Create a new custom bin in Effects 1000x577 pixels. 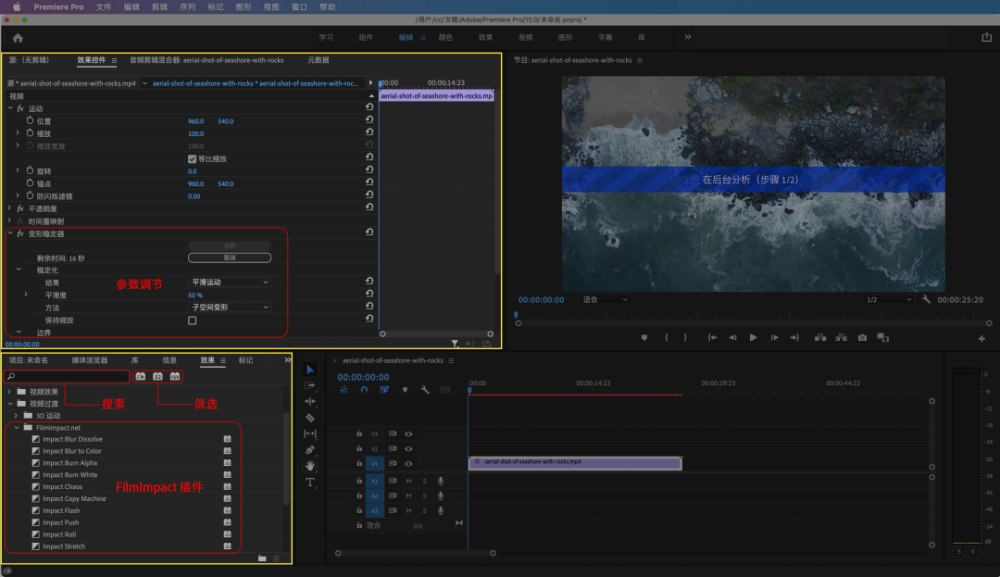pyautogui.click(x=262, y=559)
